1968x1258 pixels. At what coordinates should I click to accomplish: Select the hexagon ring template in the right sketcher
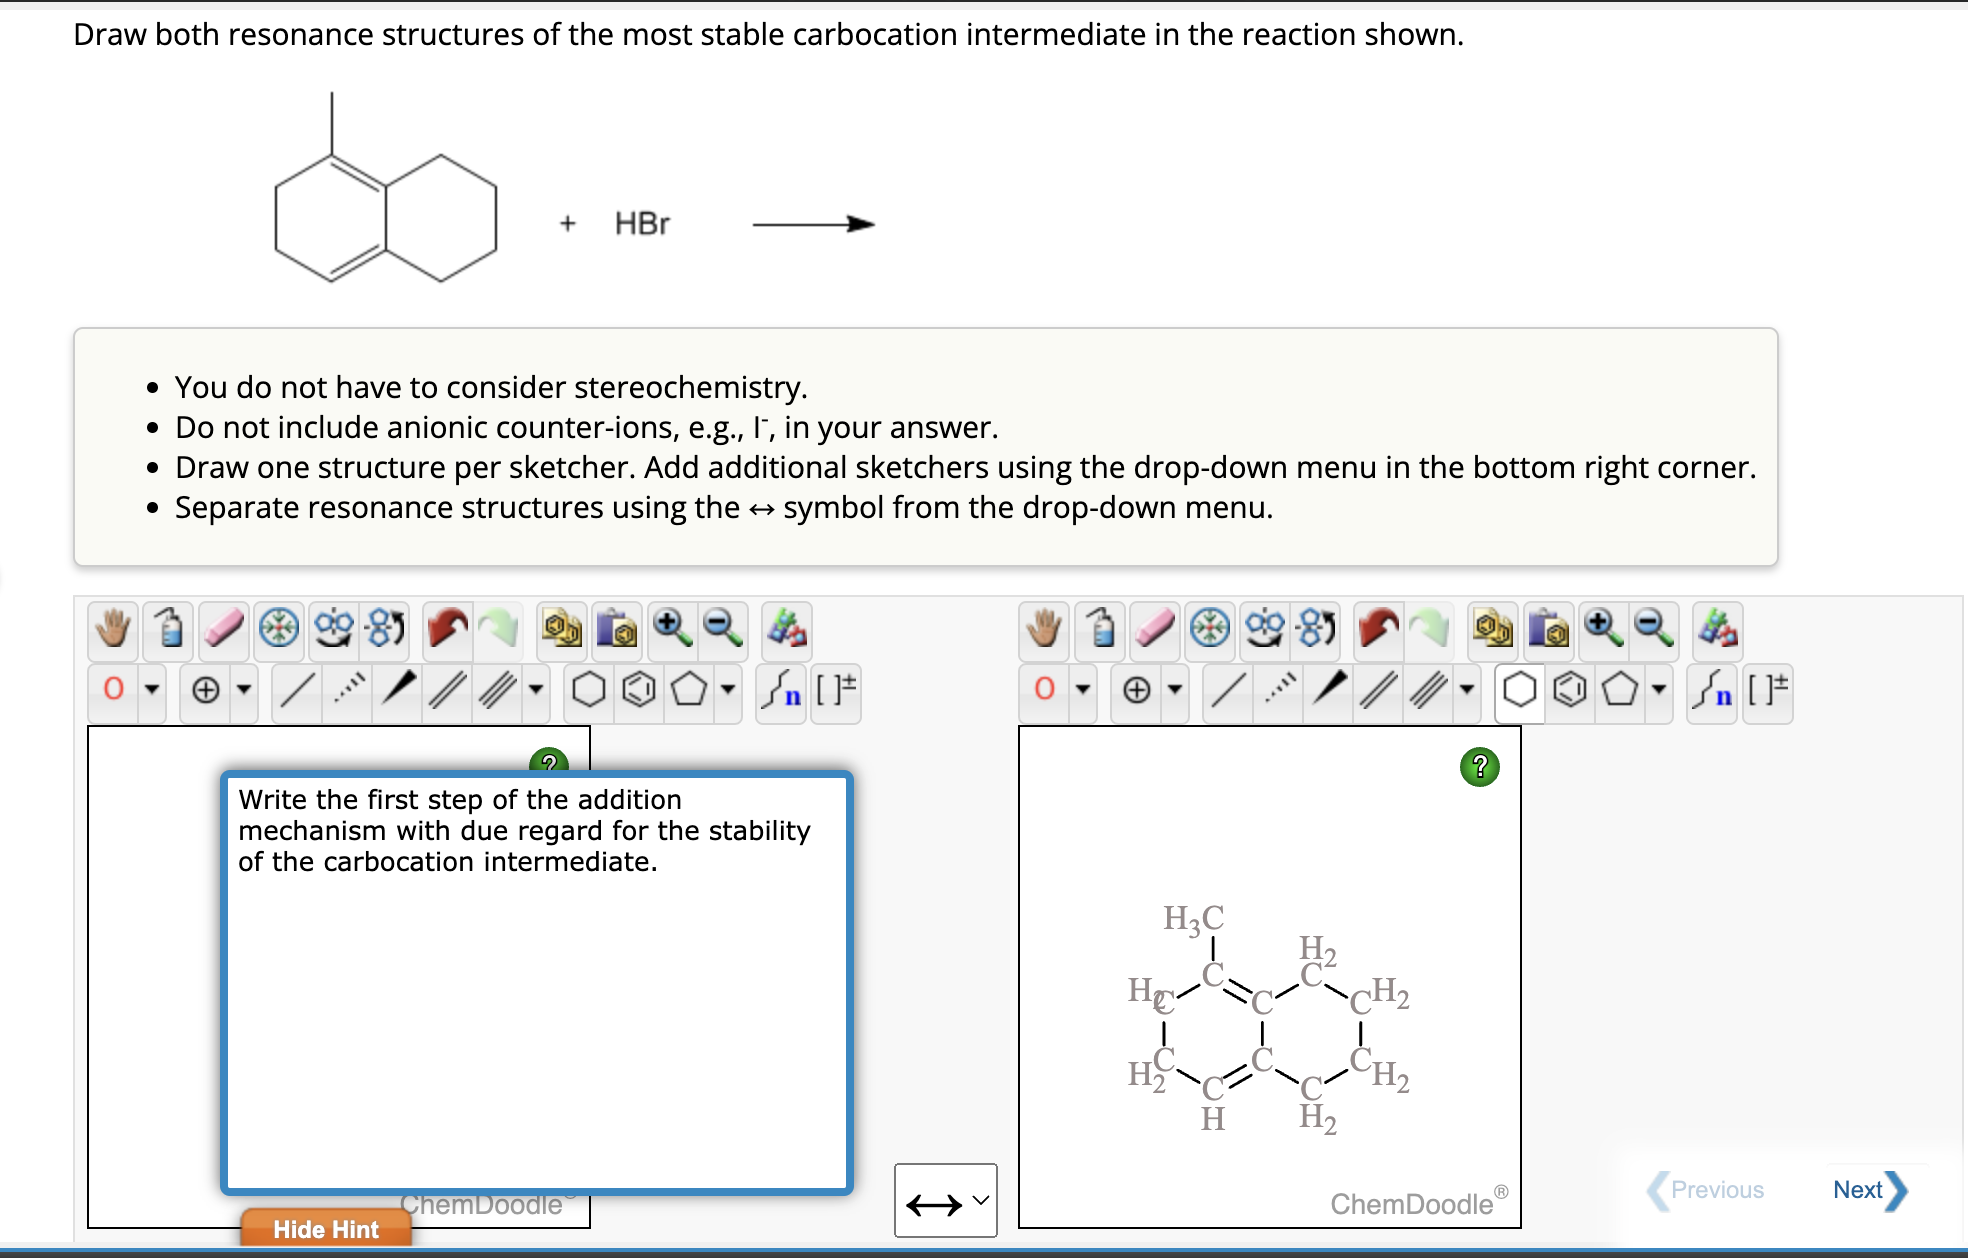1519,692
